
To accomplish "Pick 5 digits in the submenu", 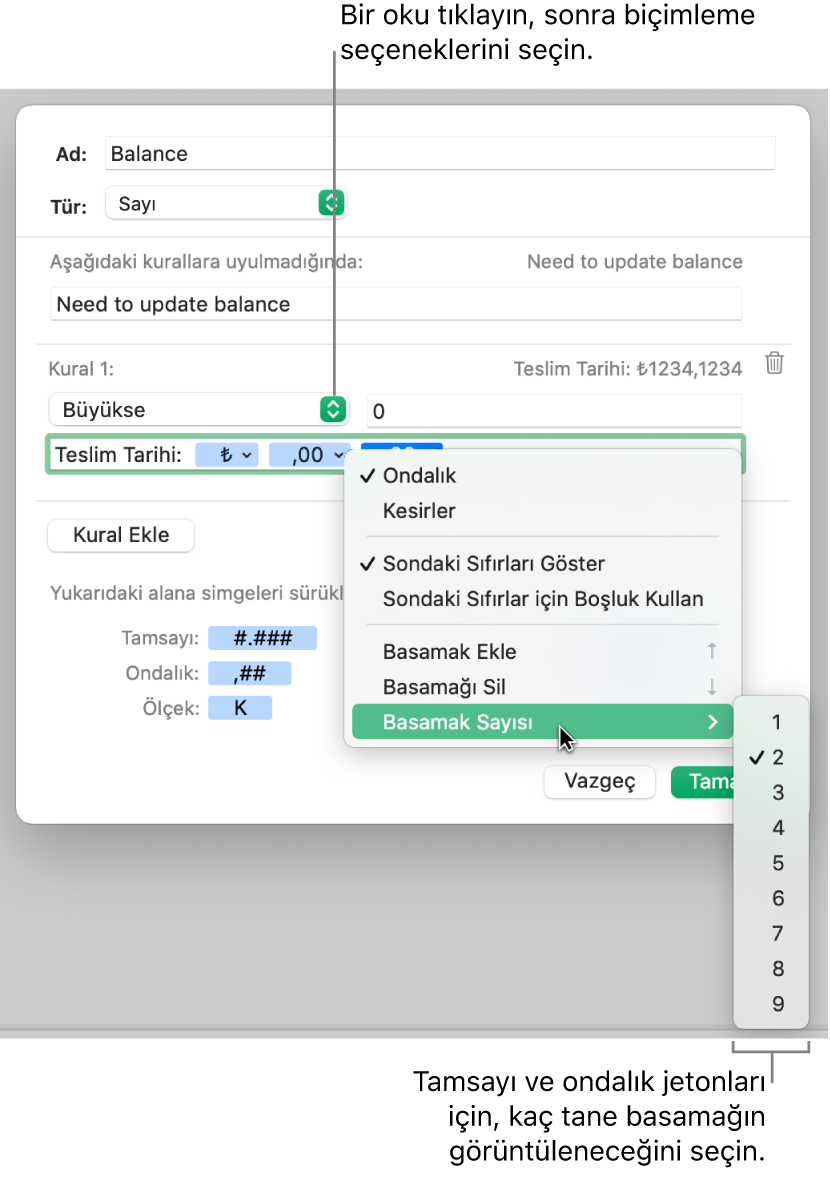I will (x=771, y=863).
